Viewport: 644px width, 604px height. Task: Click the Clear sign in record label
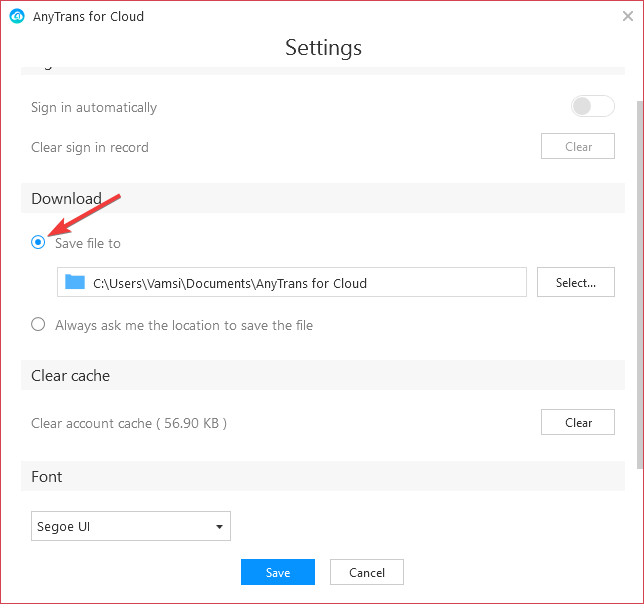pyautogui.click(x=90, y=147)
